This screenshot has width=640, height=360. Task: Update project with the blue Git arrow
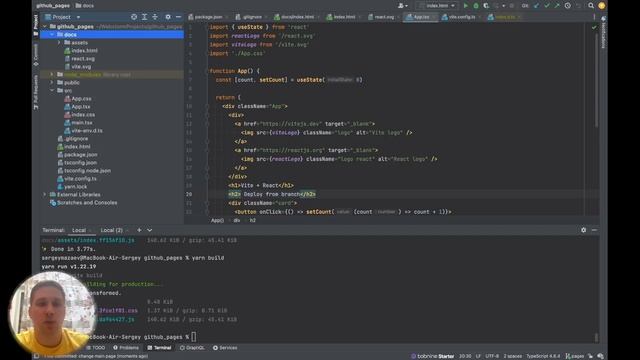click(x=536, y=6)
